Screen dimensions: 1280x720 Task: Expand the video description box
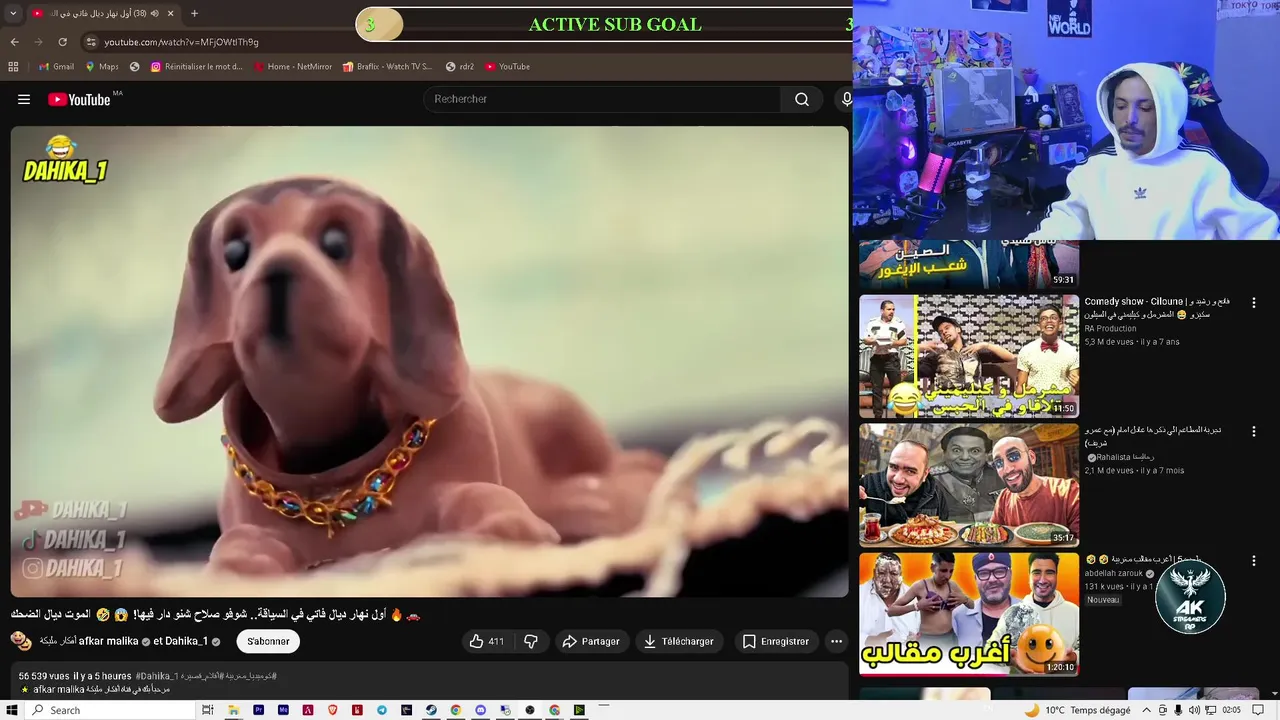[x=429, y=682]
